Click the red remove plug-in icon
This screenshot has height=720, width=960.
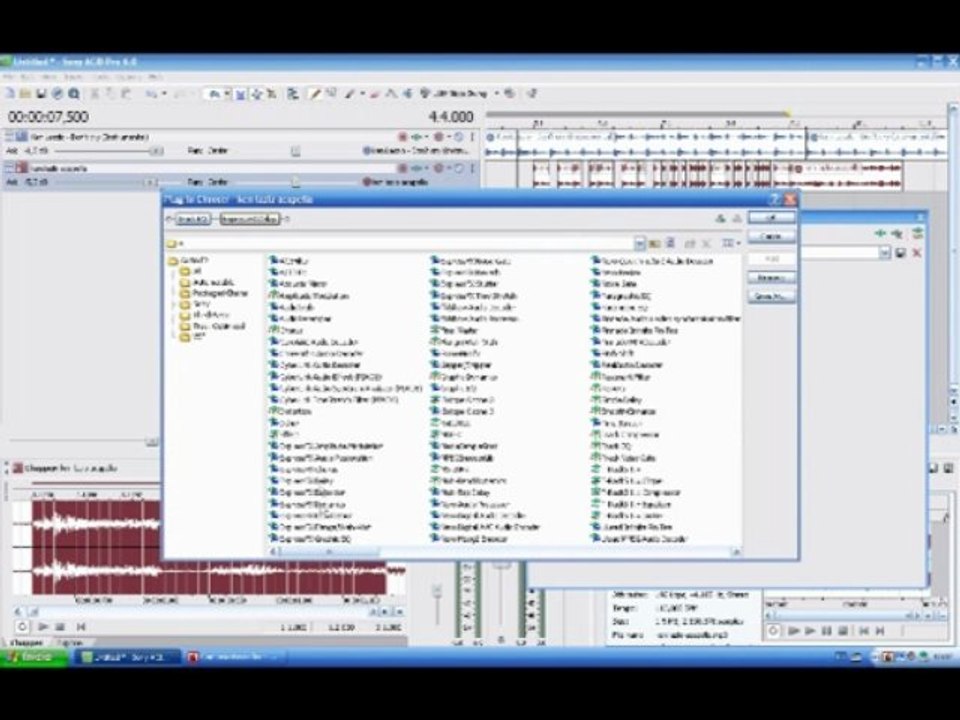[917, 253]
